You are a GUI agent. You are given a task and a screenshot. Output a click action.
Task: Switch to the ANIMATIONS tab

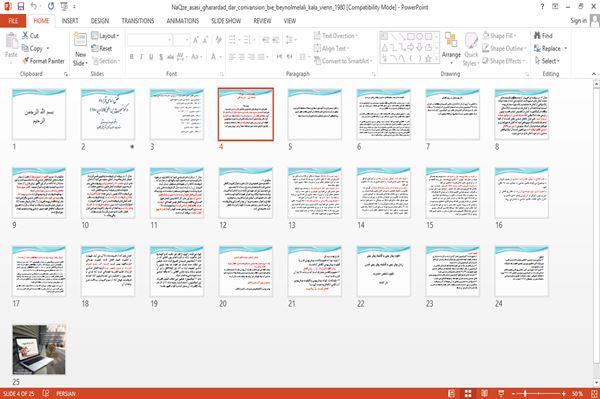pyautogui.click(x=183, y=21)
